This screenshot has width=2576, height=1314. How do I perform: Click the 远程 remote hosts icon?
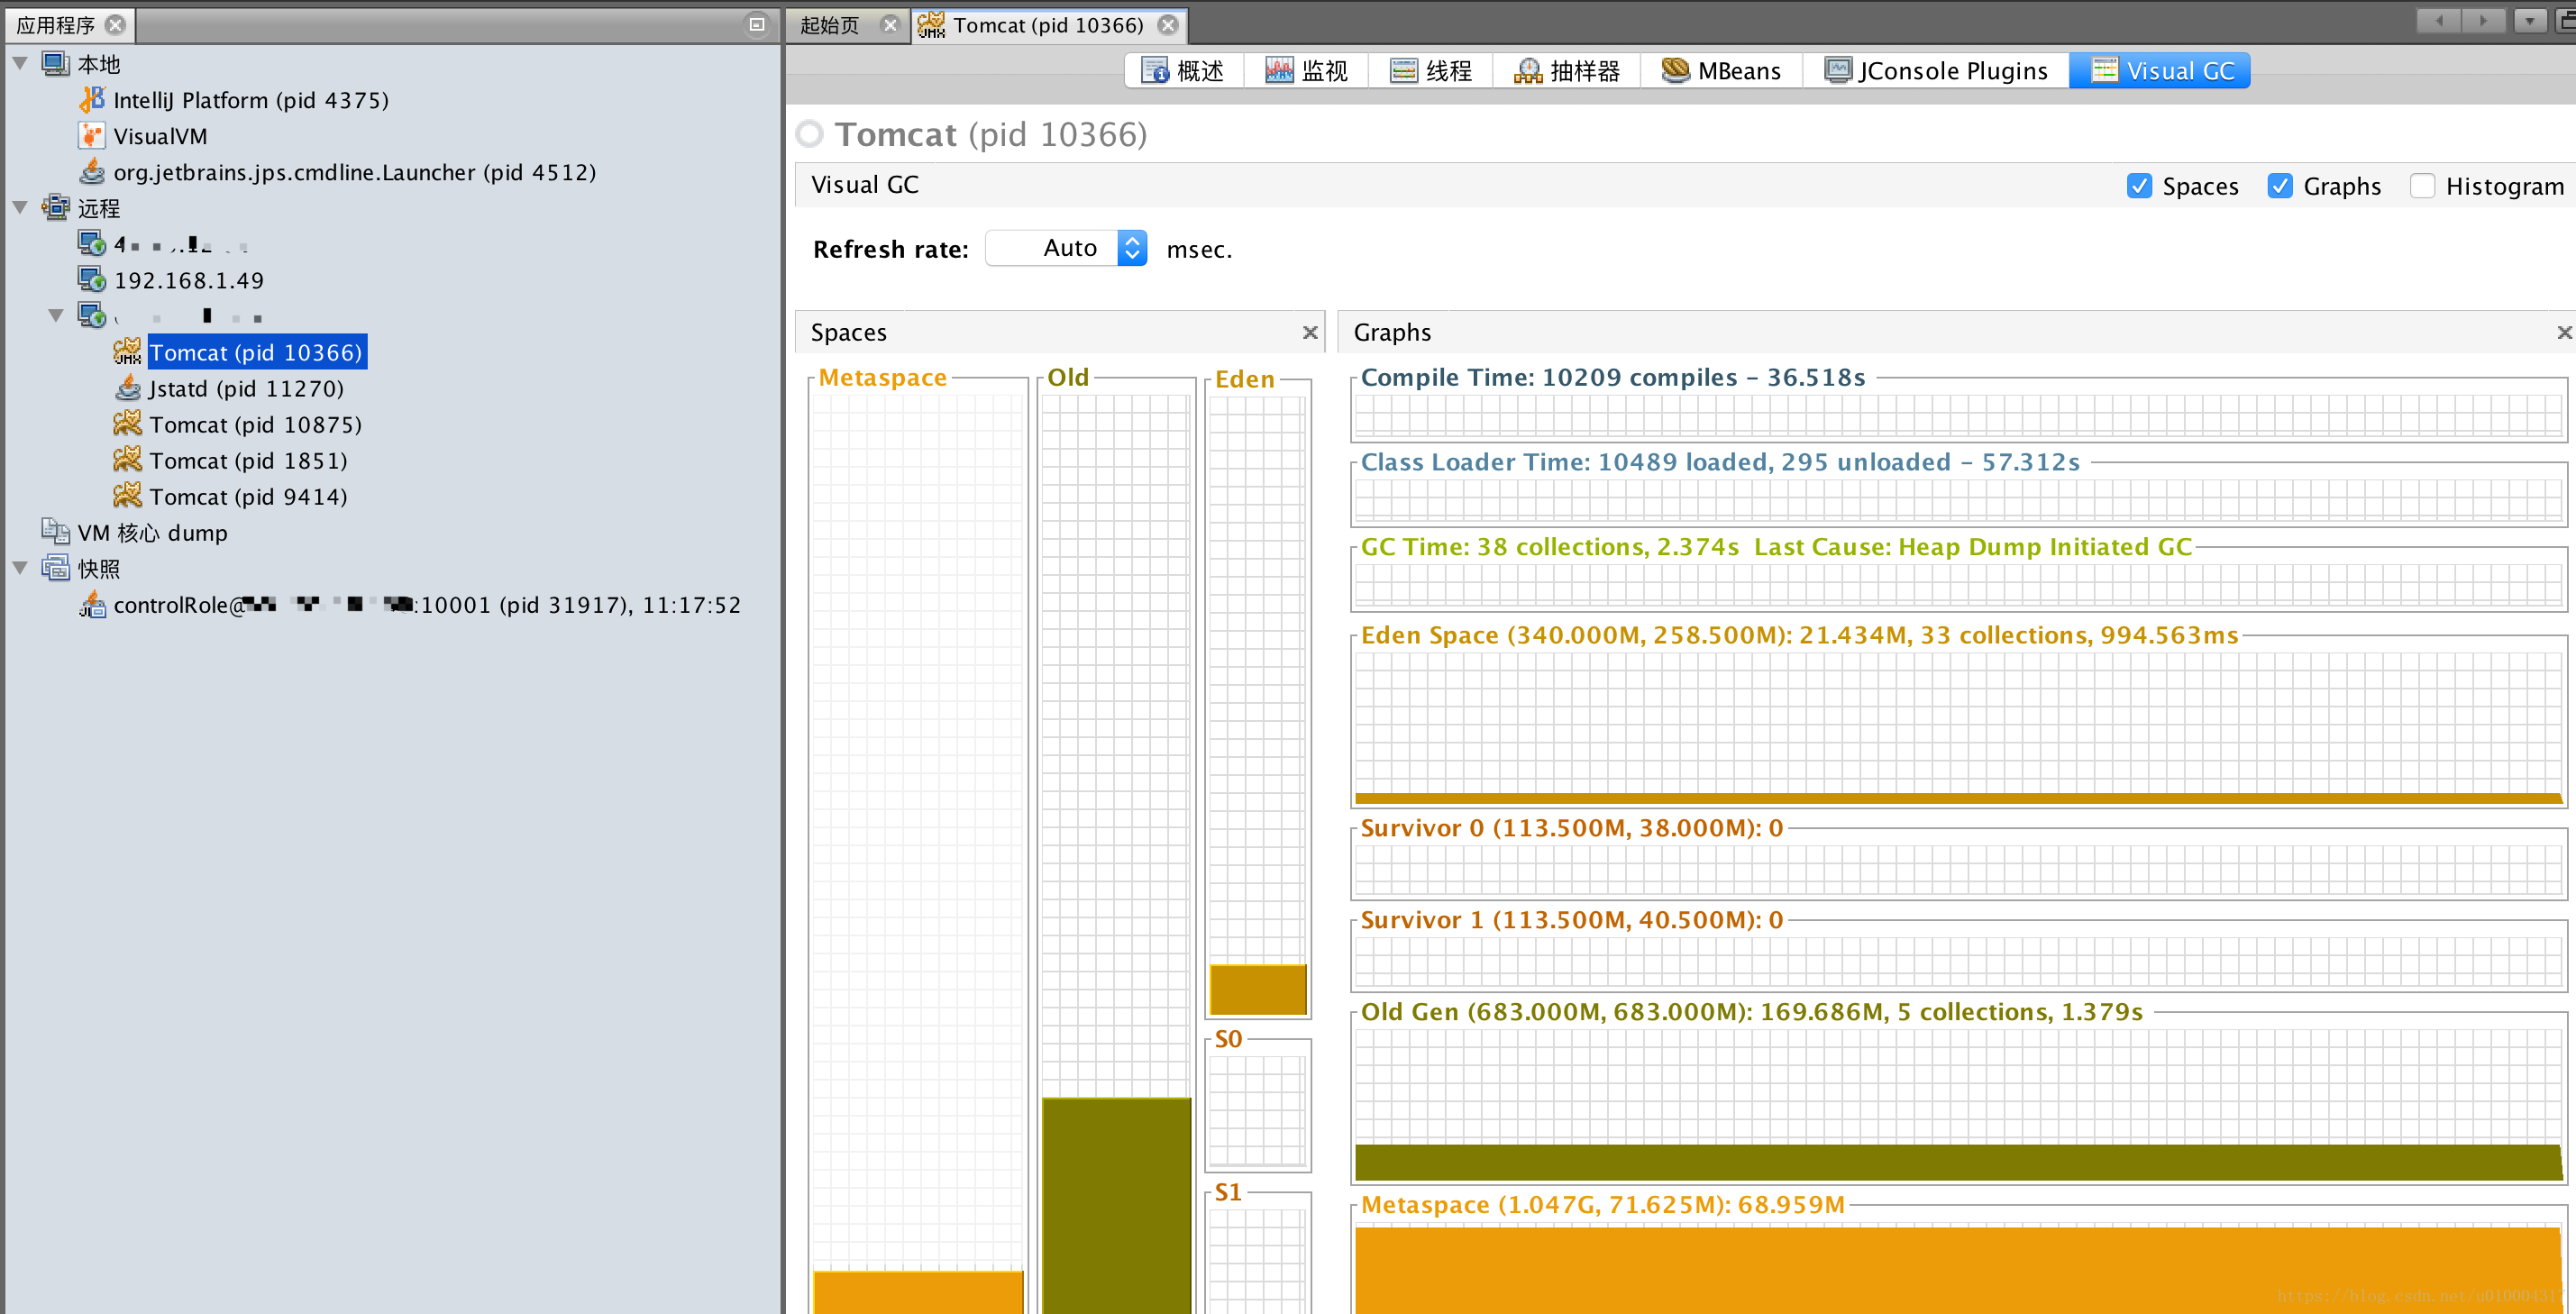click(55, 207)
